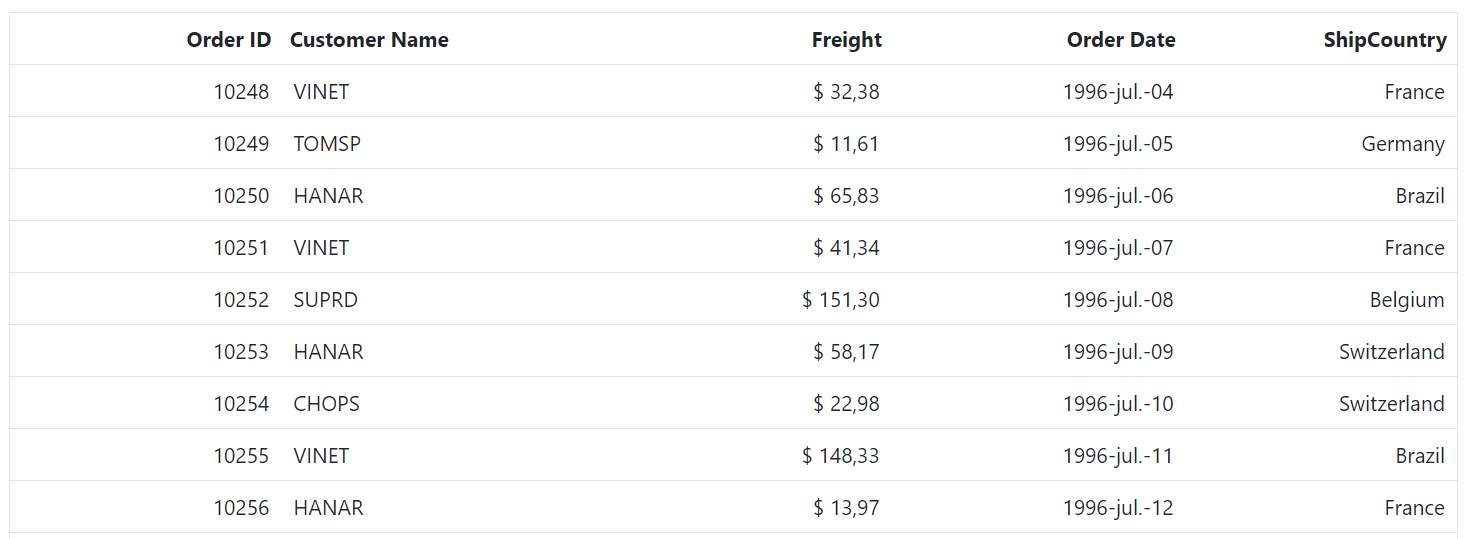1469x538 pixels.
Task: Select order ID 10256 cell
Action: 241,508
